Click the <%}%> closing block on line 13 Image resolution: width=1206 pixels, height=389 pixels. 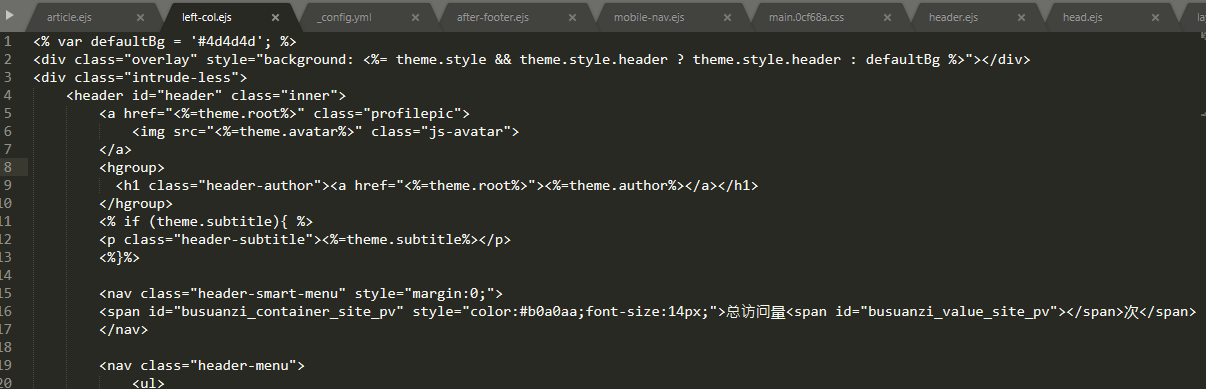click(x=120, y=257)
